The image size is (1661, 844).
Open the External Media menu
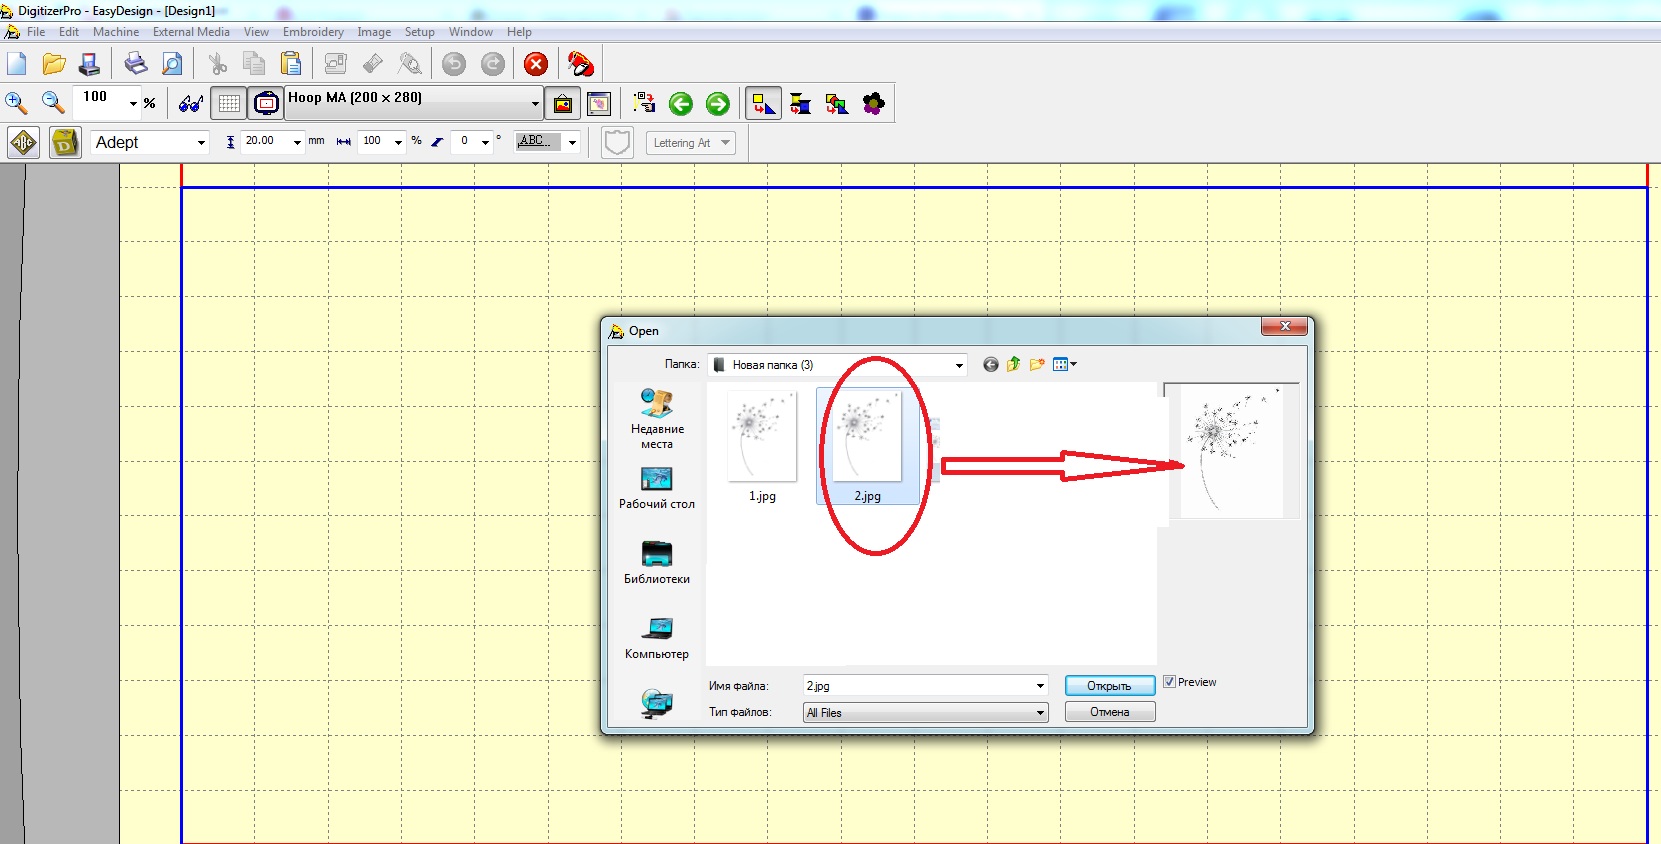[x=191, y=32]
